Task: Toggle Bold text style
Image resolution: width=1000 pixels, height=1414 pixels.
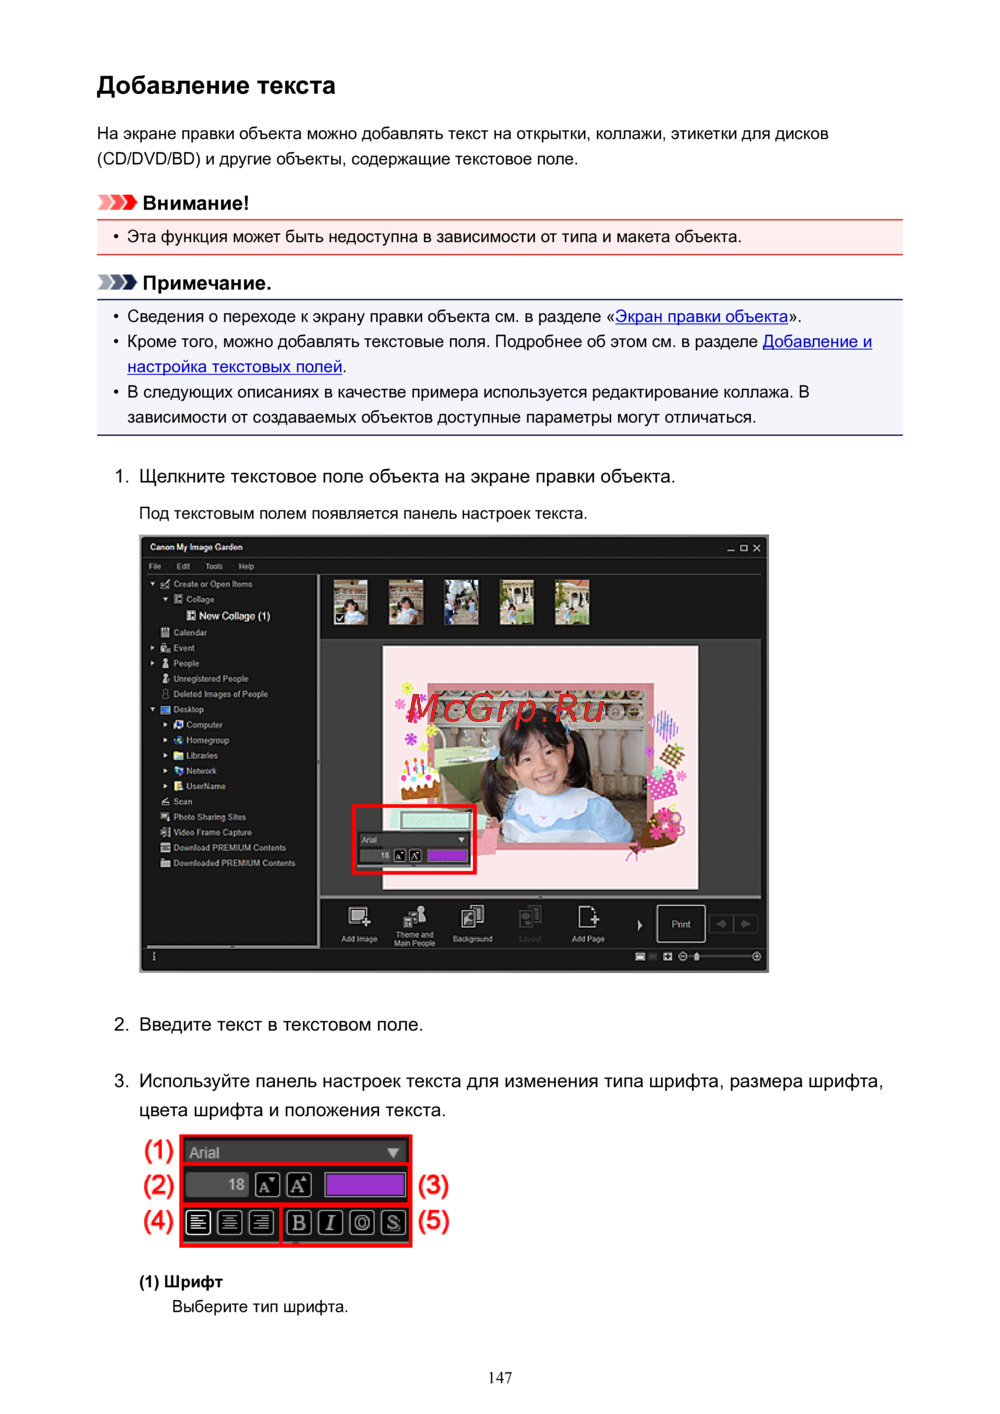Action: click(298, 1222)
